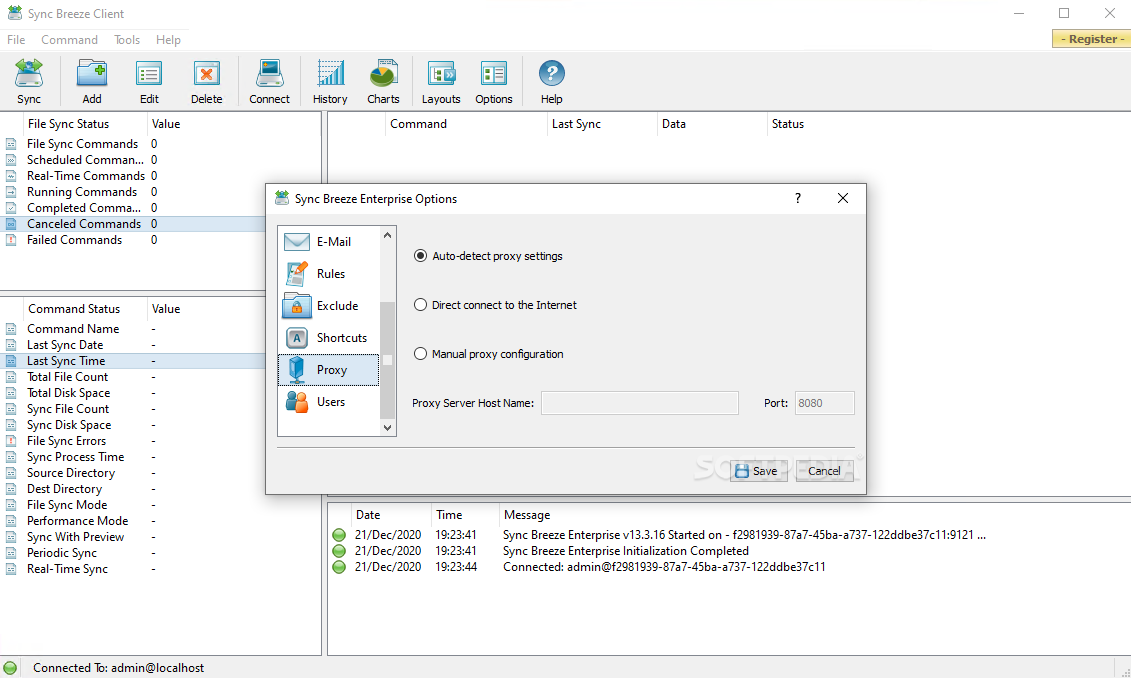Open the Tools menu
1131x678 pixels.
click(x=127, y=40)
